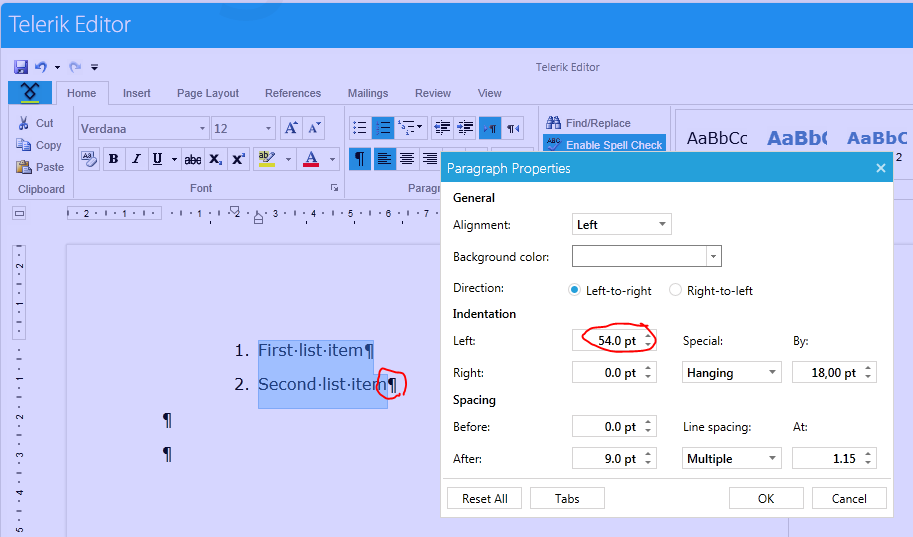
Task: Open the underline style dropdown arrow
Action: coord(174,159)
